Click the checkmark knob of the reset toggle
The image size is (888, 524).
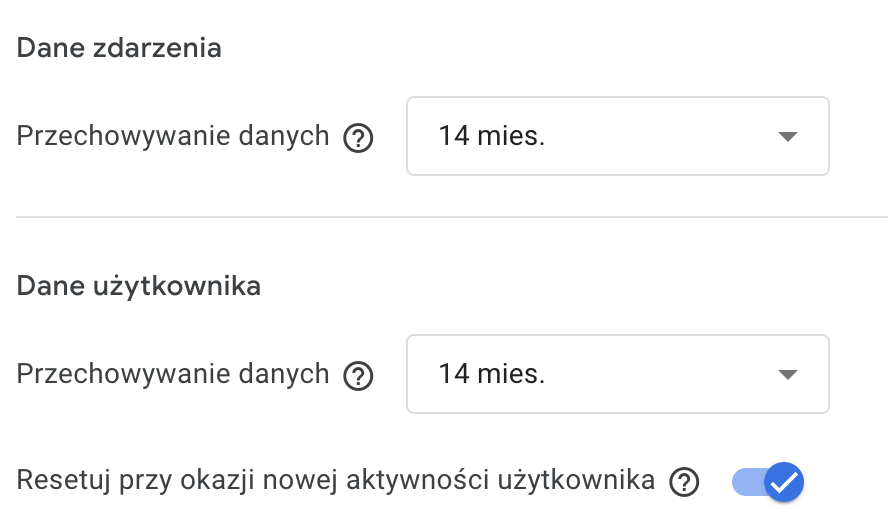point(784,482)
